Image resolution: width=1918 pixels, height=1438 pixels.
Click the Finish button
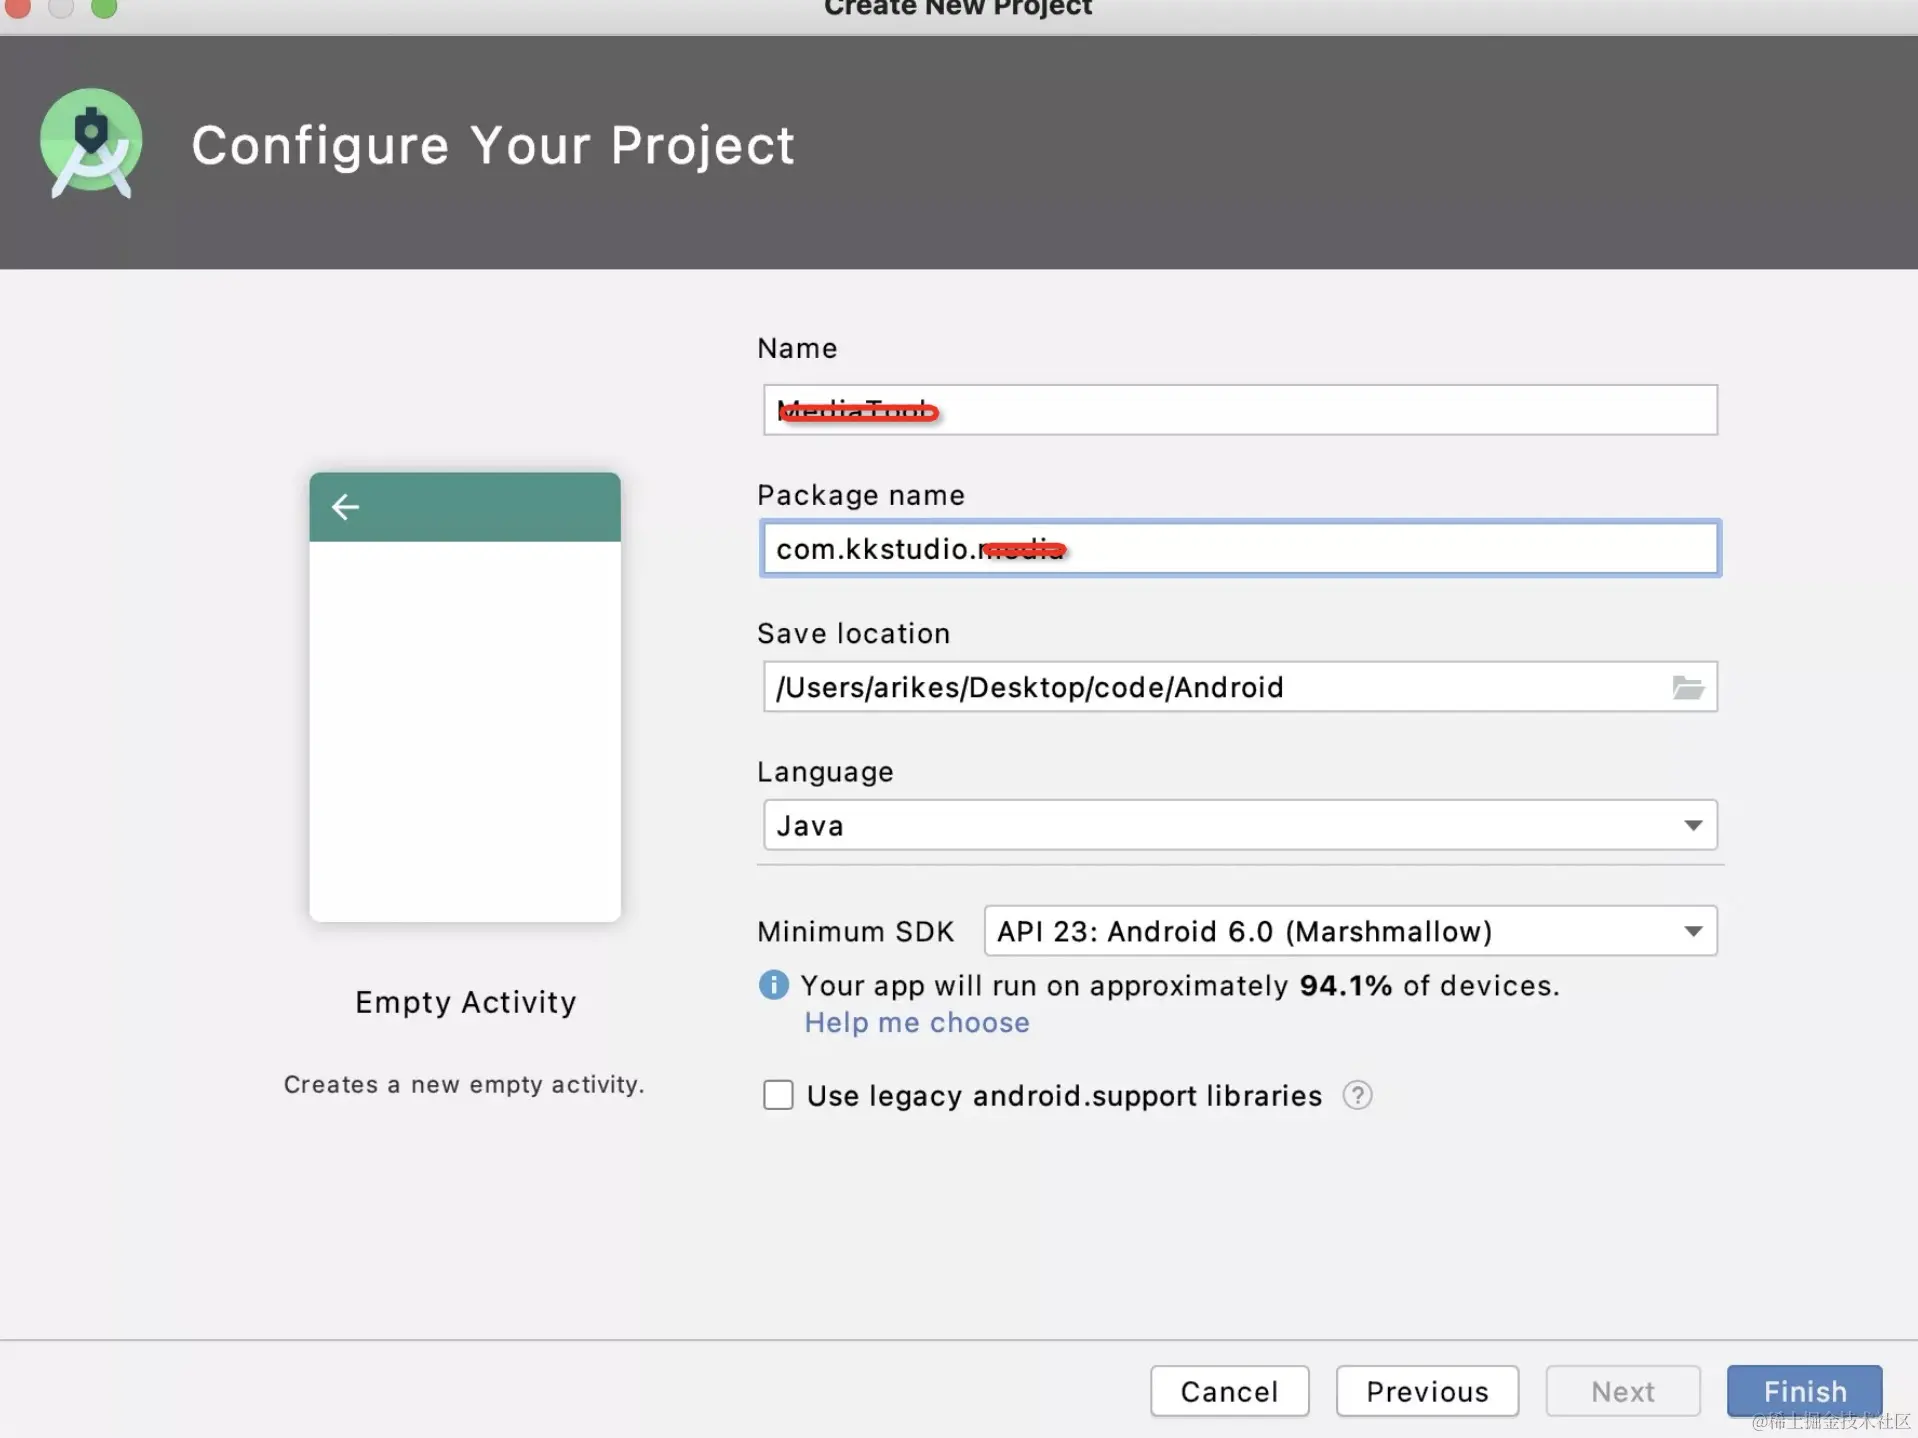pyautogui.click(x=1803, y=1391)
